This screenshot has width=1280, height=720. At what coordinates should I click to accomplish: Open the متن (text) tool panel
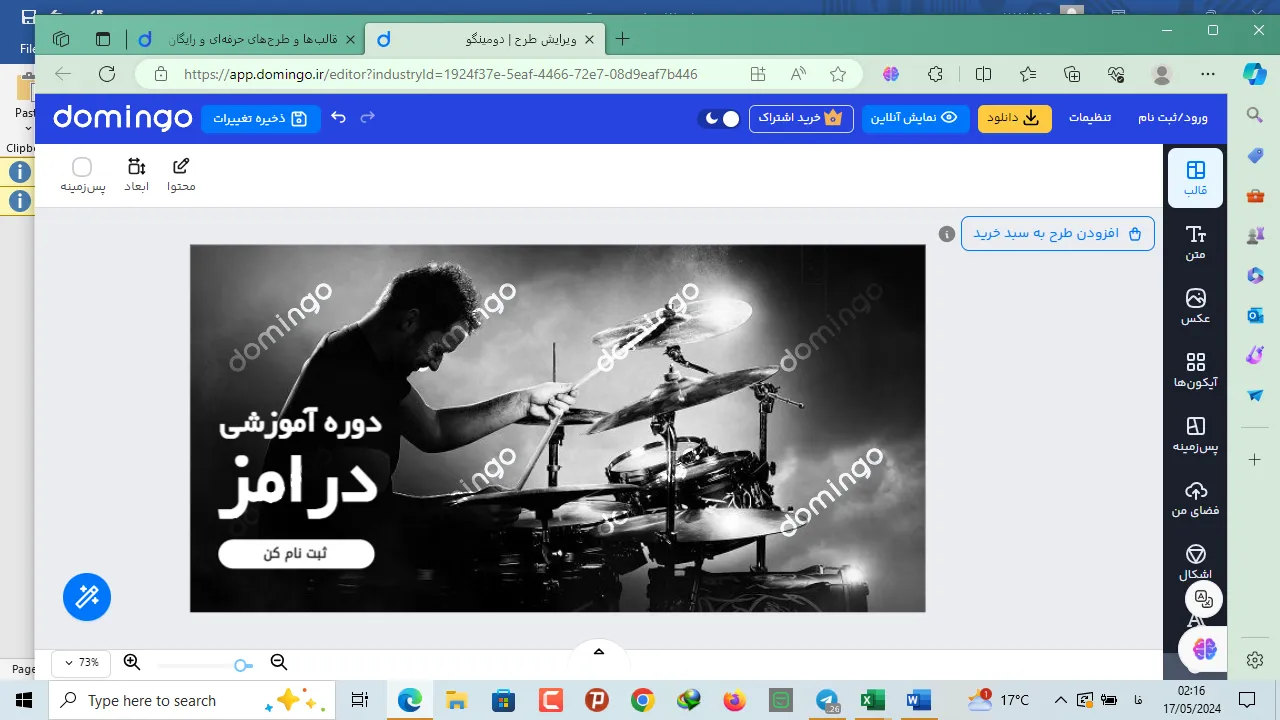click(1195, 243)
